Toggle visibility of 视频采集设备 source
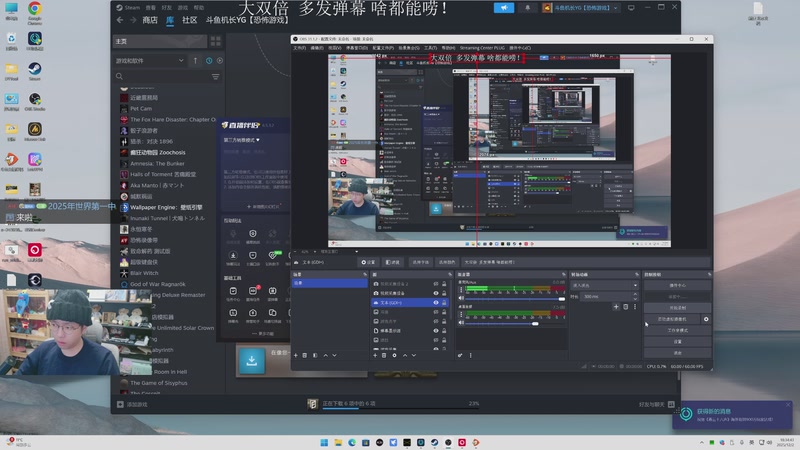Viewport: 800px width, 450px height. coord(436,293)
